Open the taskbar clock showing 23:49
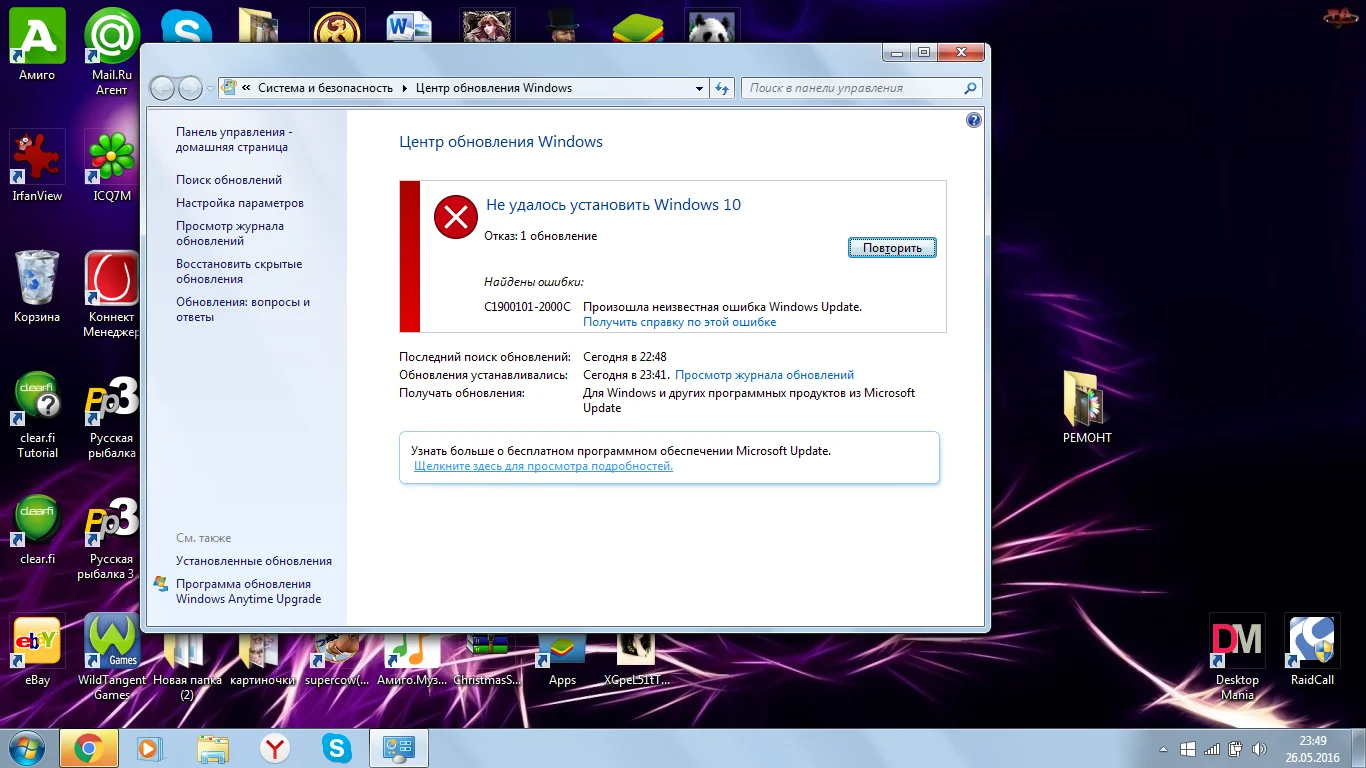Screen dimensions: 1366x768 1313,749
